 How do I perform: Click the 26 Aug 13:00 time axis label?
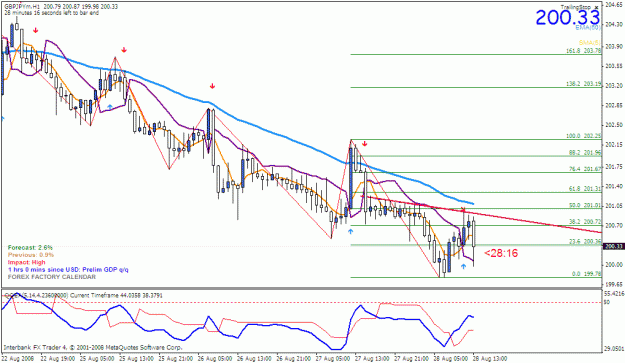pyautogui.click(x=254, y=359)
